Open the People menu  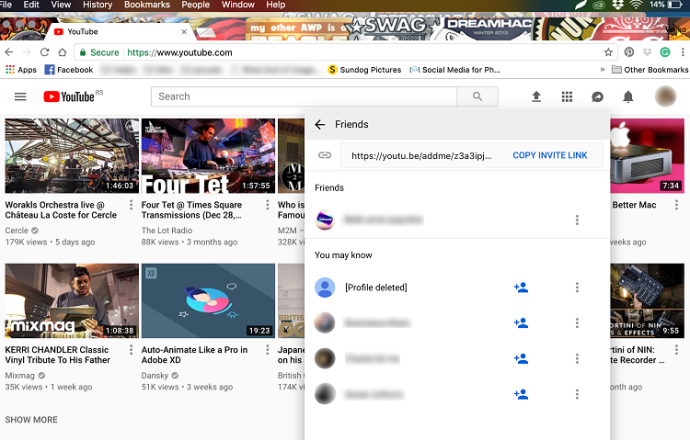pyautogui.click(x=195, y=5)
